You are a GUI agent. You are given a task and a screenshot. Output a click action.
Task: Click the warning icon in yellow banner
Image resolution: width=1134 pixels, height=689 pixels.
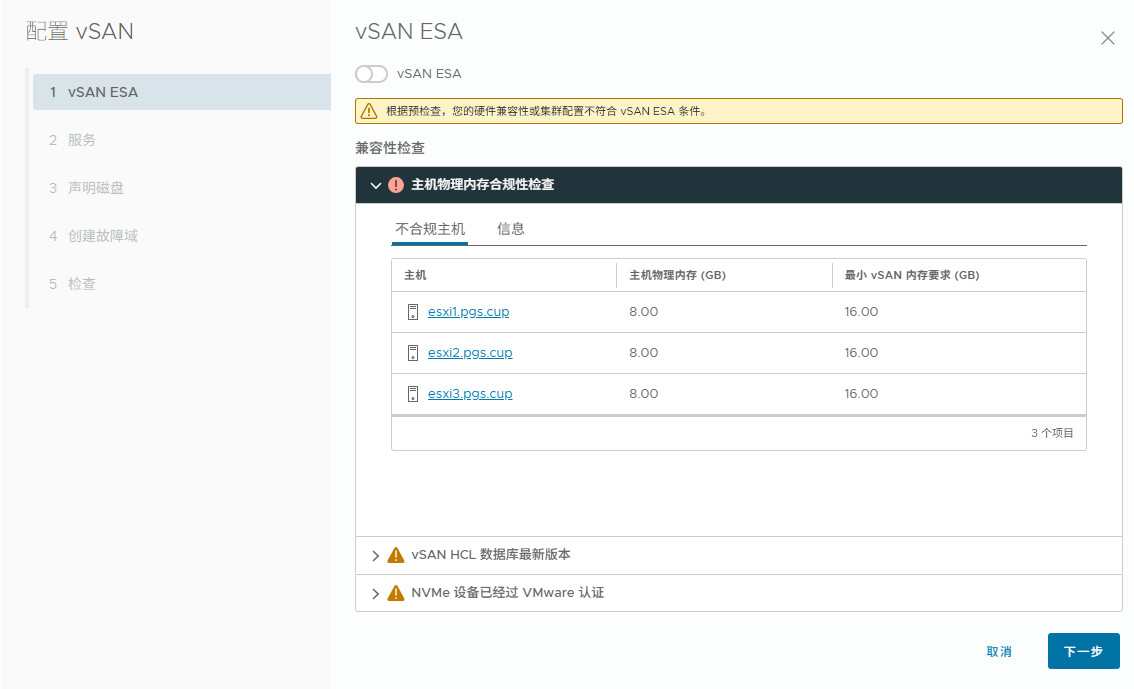click(x=369, y=111)
